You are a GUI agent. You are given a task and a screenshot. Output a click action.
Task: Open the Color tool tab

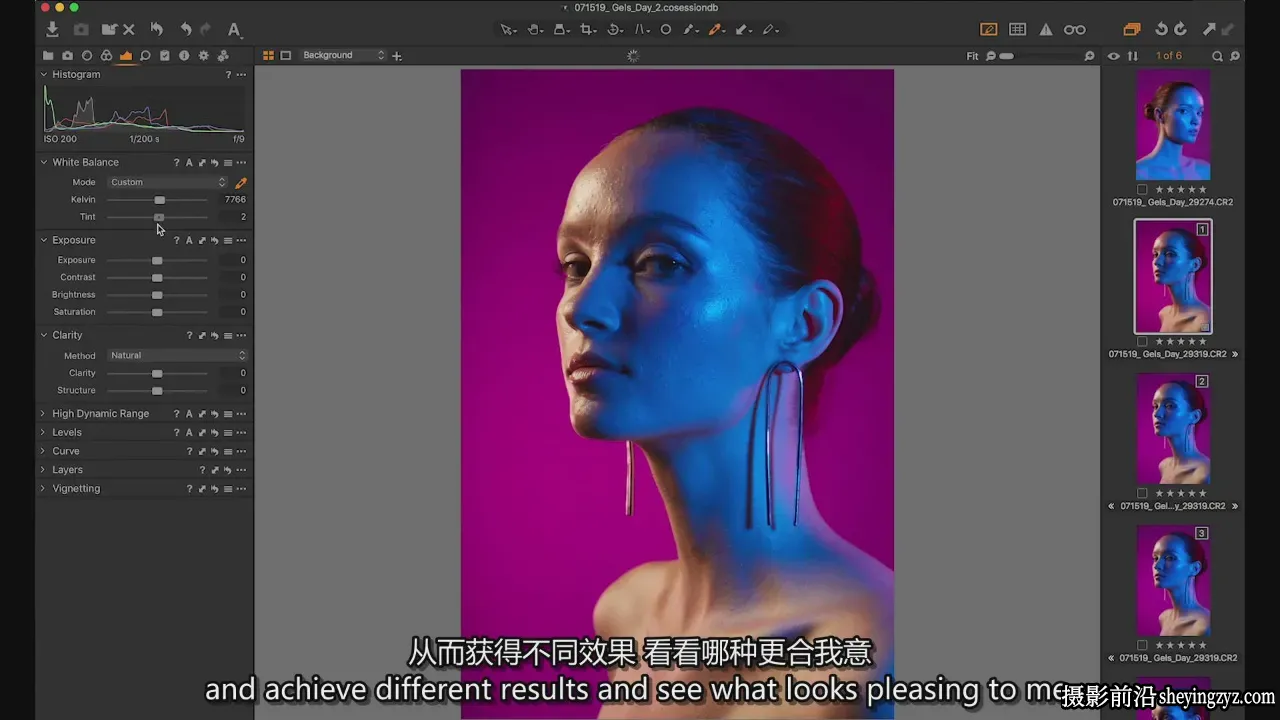coord(106,56)
